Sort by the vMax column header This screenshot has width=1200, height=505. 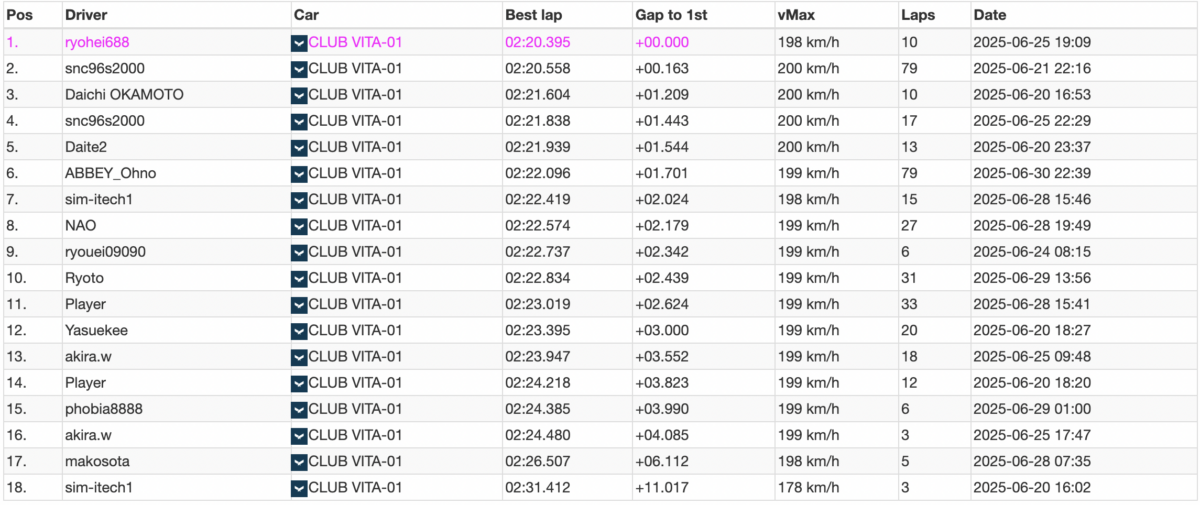796,16
